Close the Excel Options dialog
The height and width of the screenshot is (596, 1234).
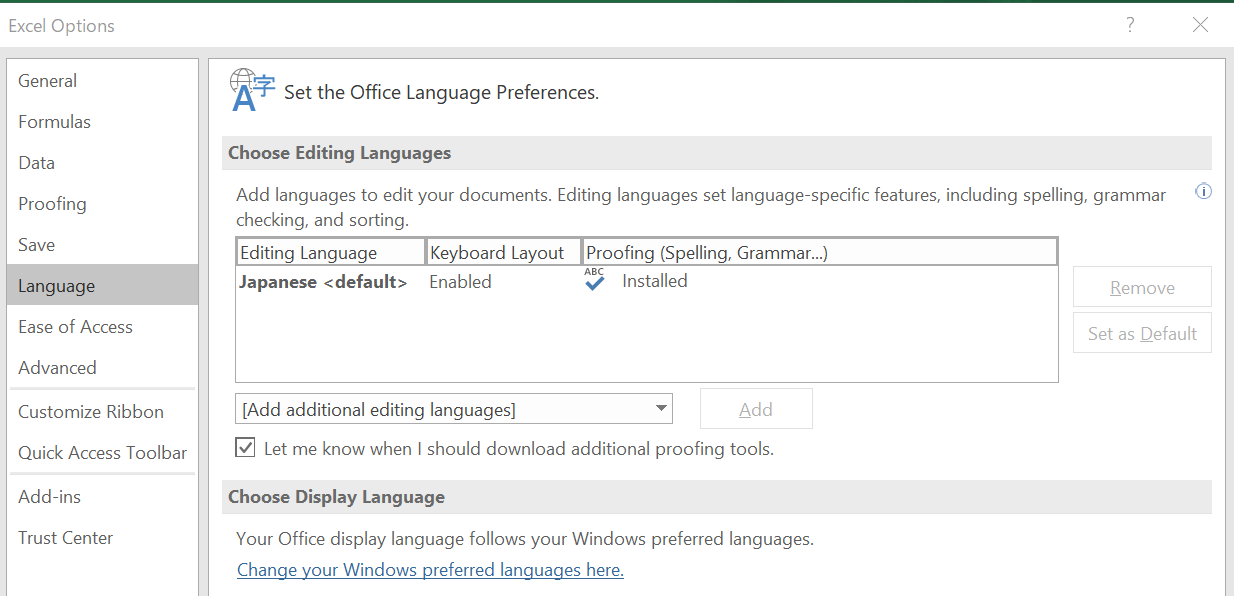pos(1200,26)
